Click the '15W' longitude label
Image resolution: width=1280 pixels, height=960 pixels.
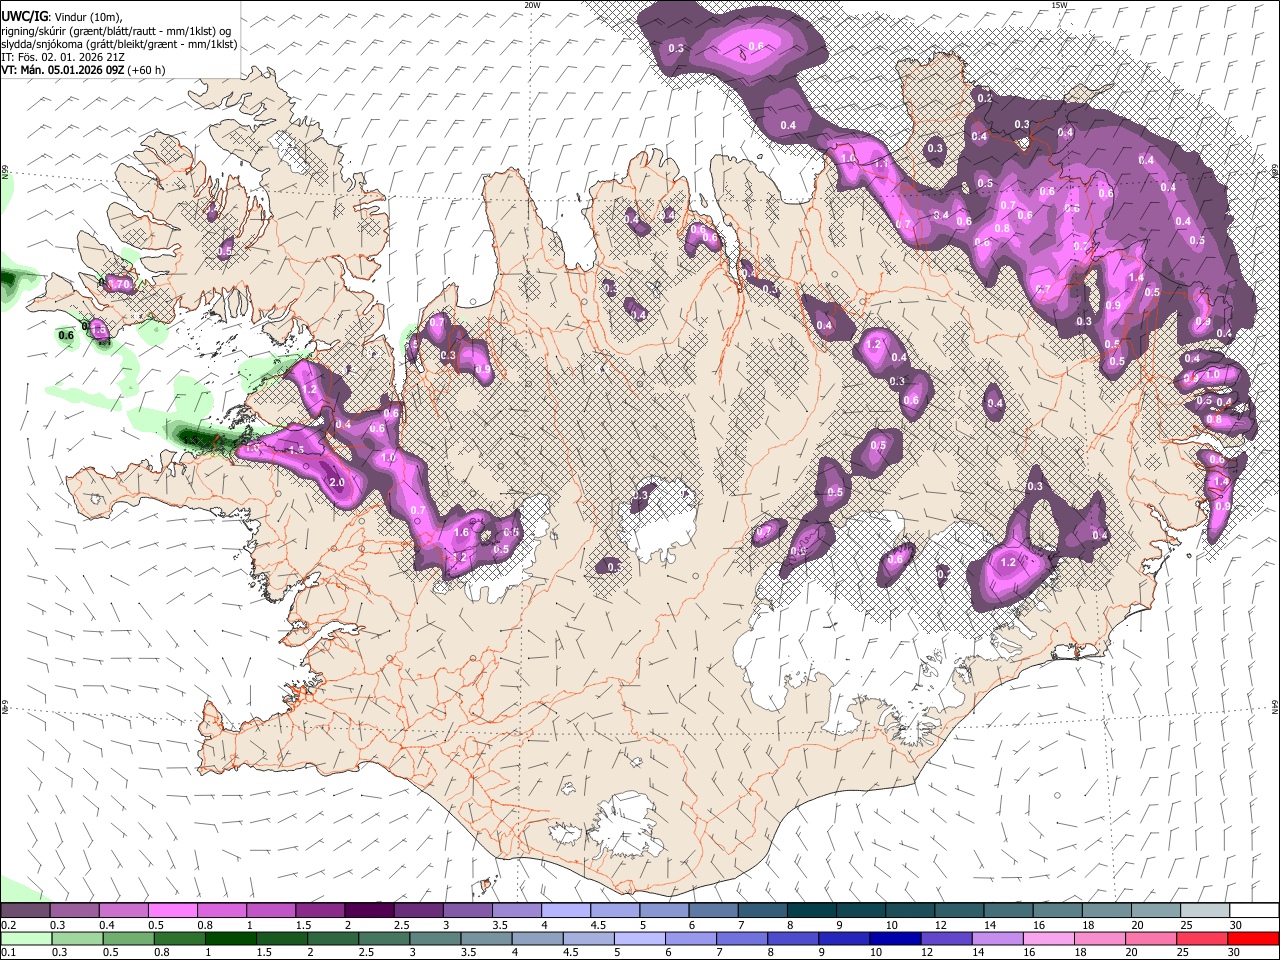[x=1059, y=5]
